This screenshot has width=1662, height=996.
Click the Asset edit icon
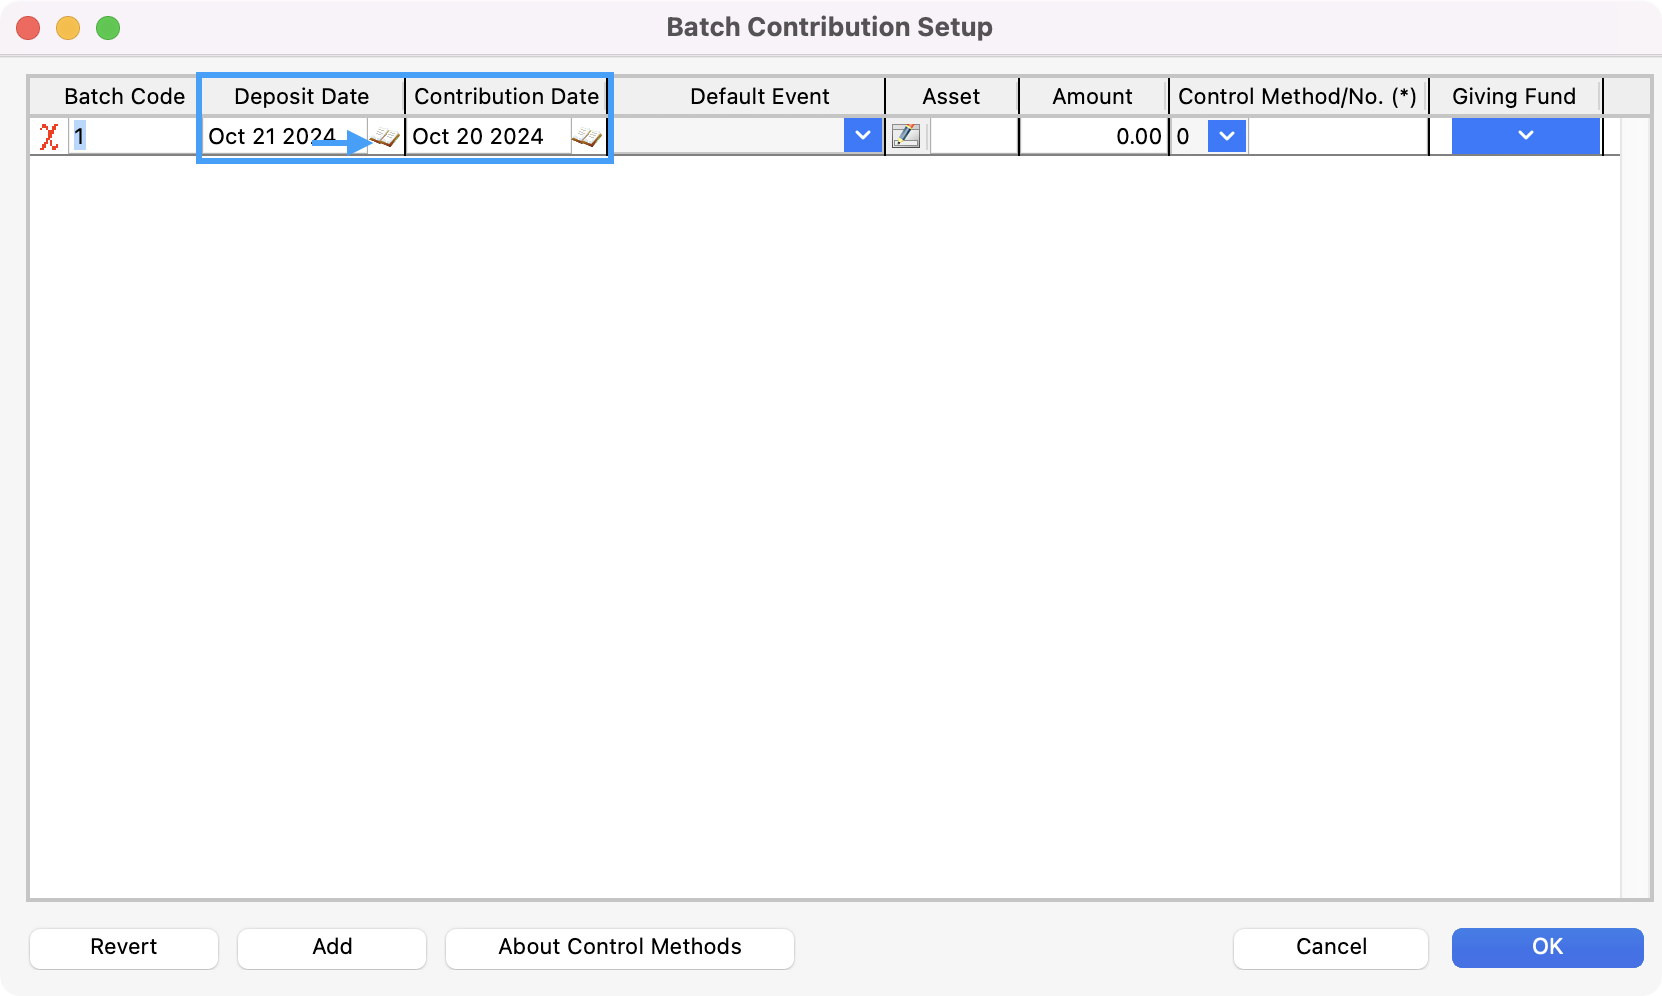pos(906,136)
